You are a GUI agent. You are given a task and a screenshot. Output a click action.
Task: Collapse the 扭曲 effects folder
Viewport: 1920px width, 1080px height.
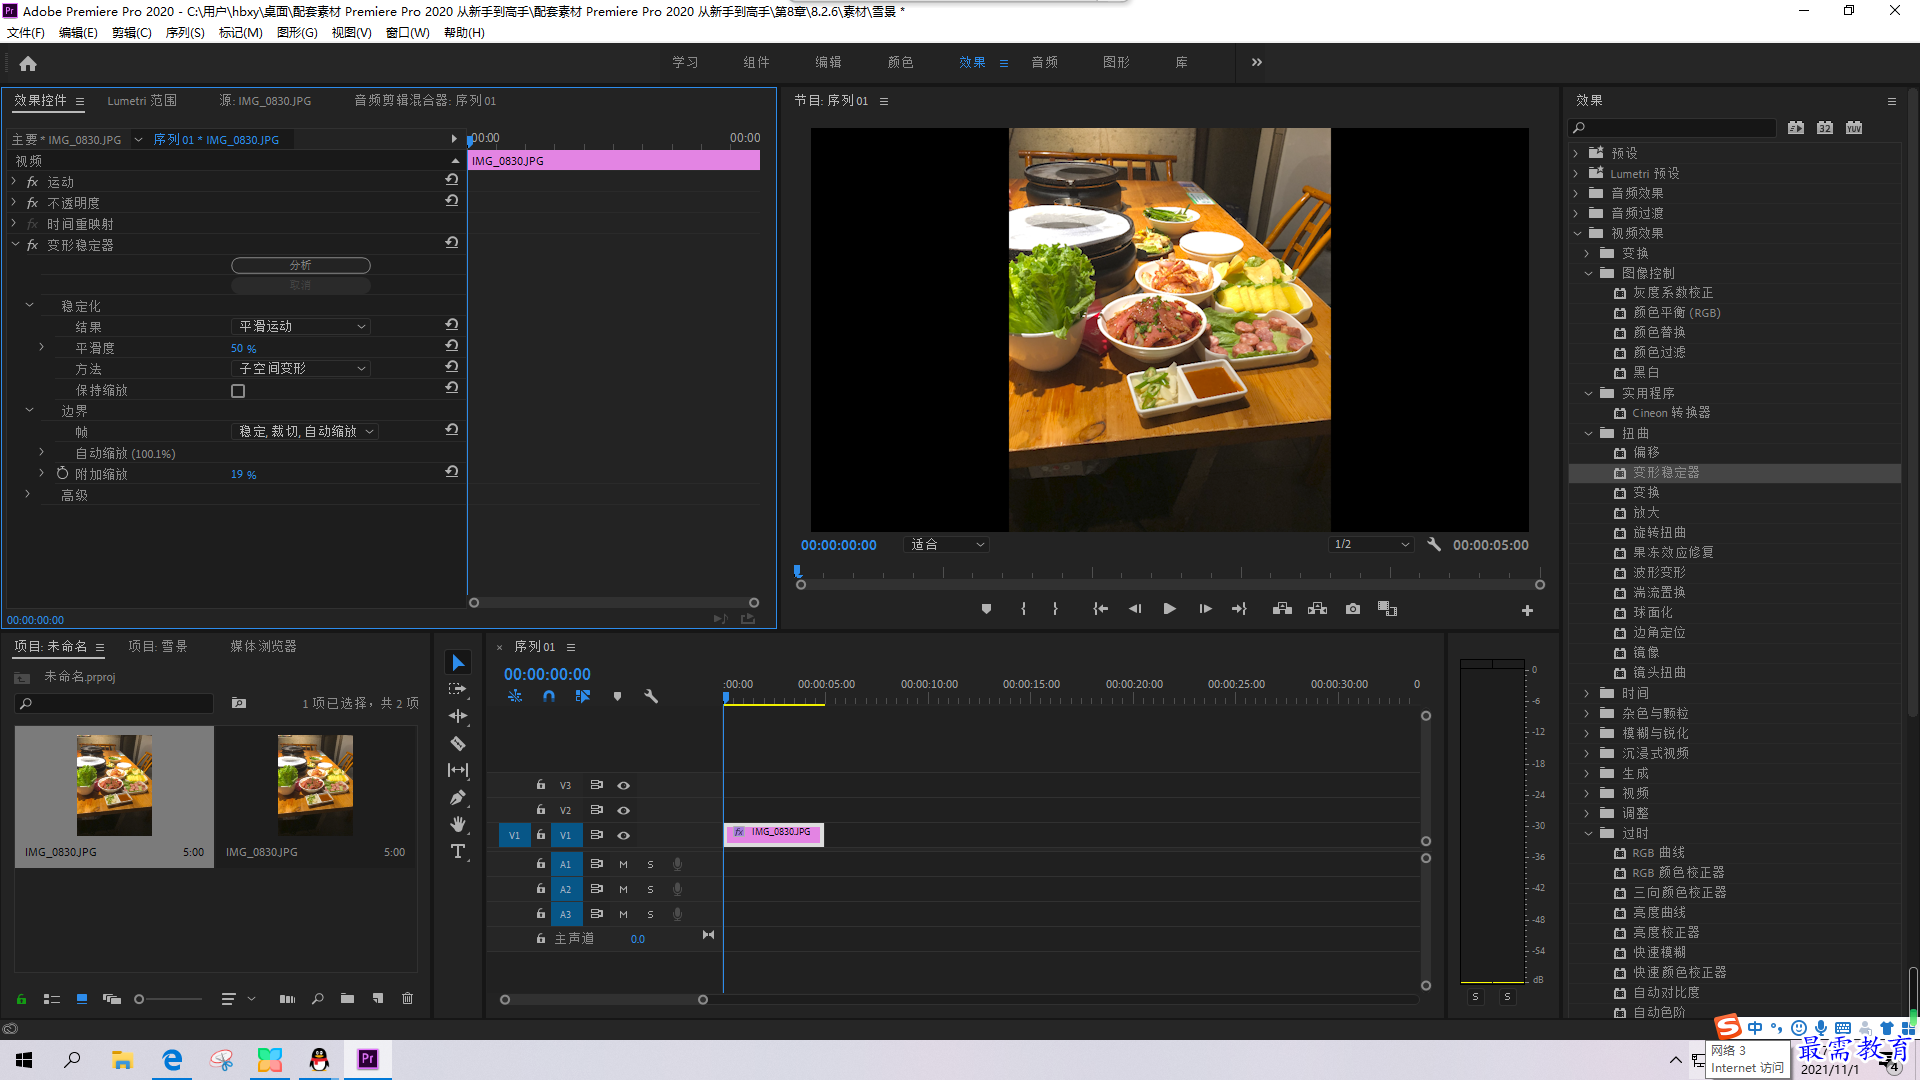click(x=1588, y=433)
